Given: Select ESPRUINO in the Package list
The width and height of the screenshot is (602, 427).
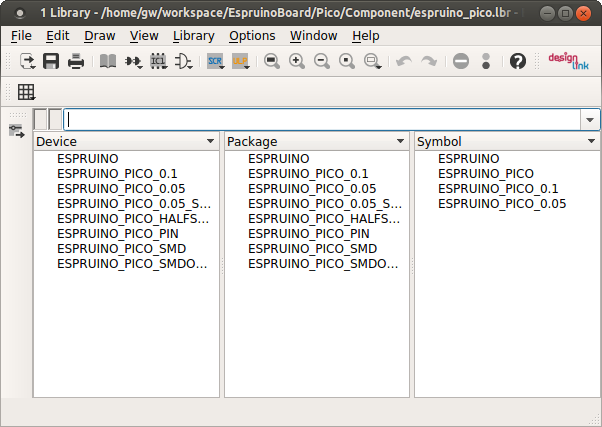Looking at the screenshot, I should 278,159.
